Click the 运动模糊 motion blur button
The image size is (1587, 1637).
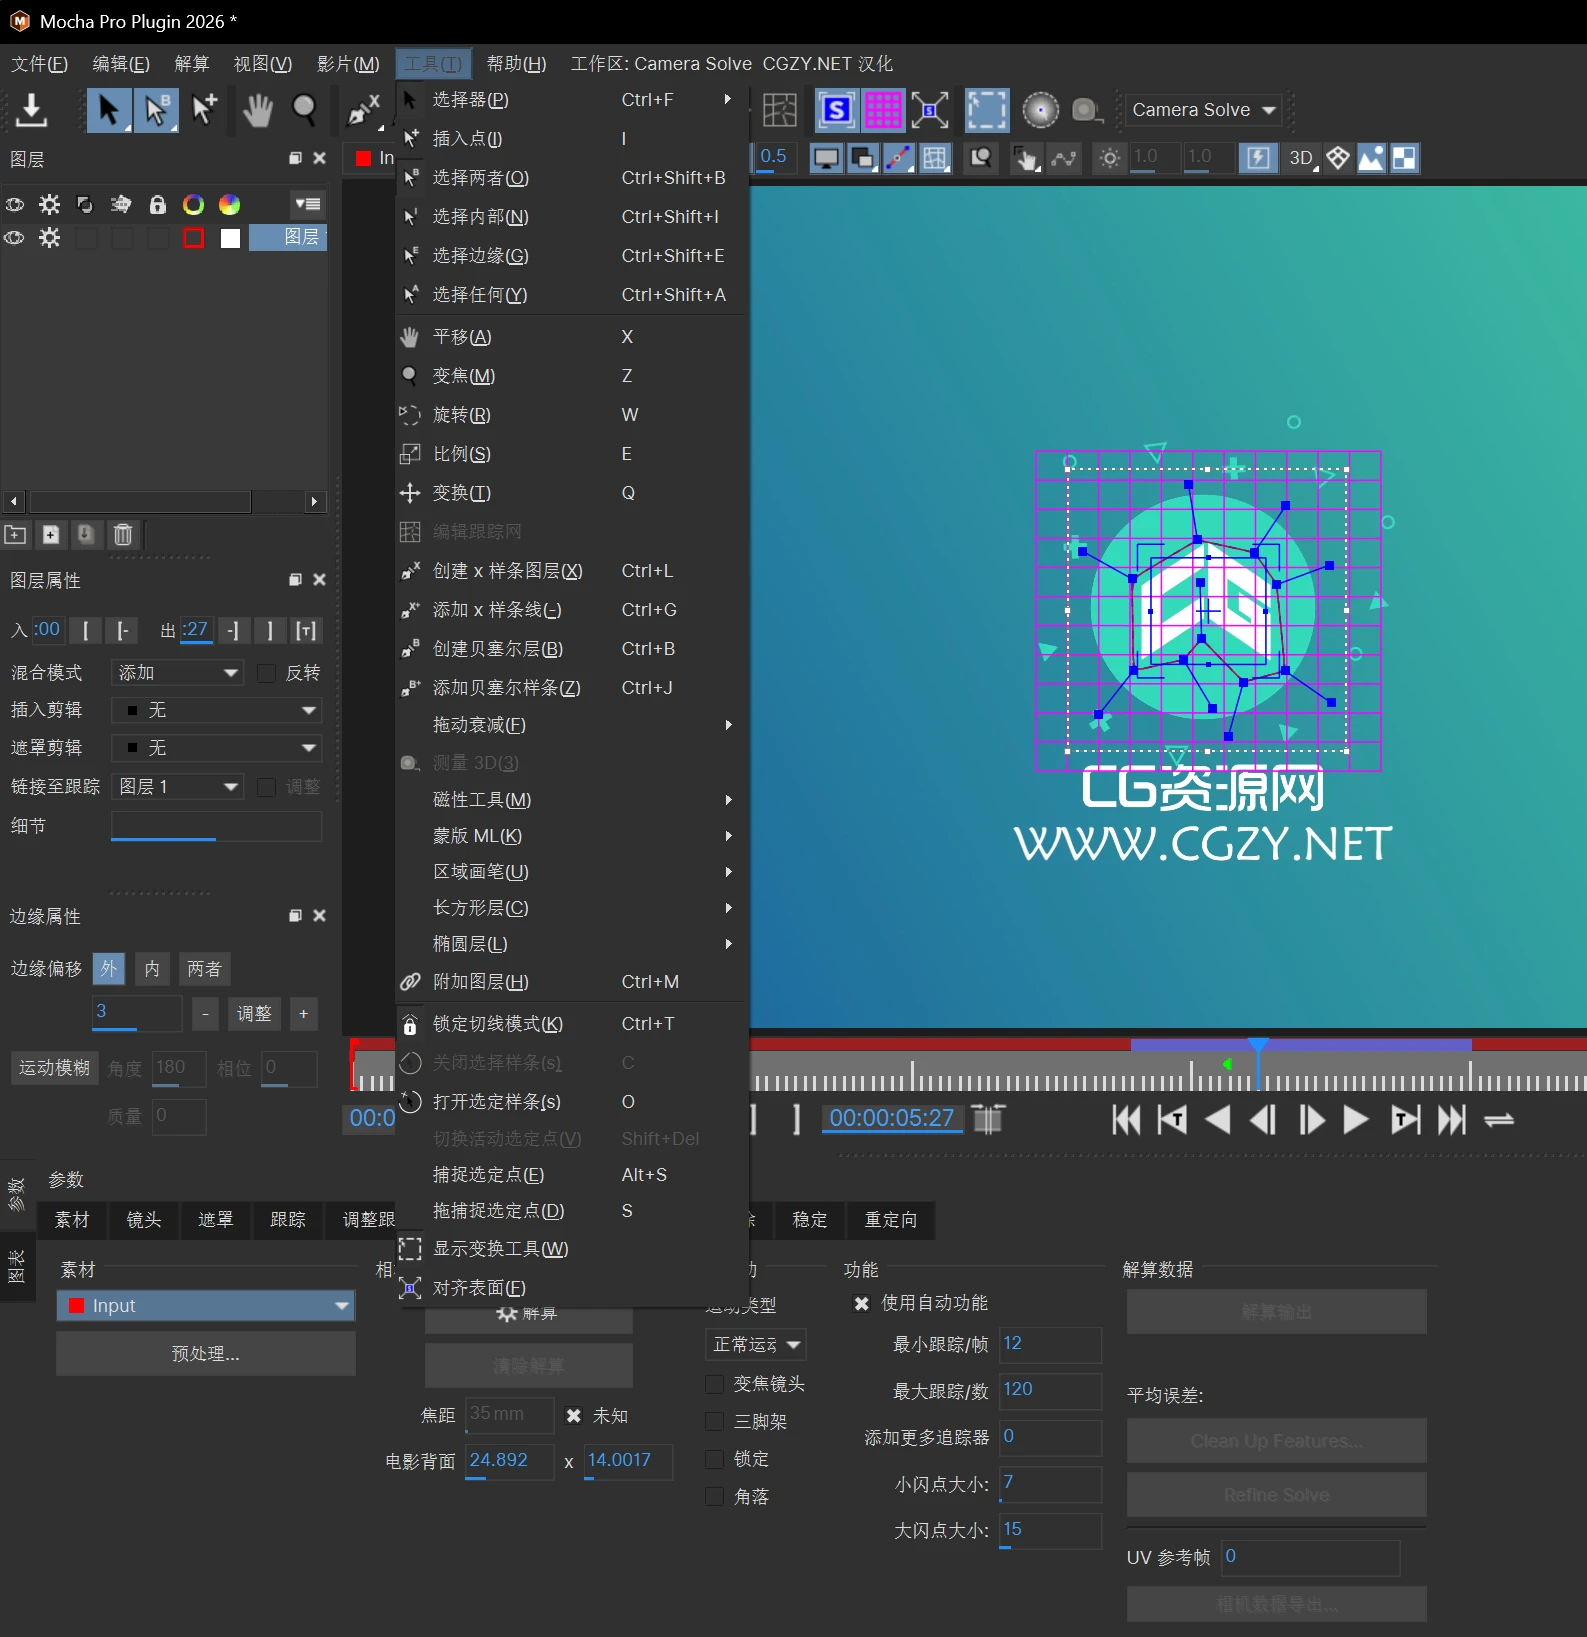(x=54, y=1068)
